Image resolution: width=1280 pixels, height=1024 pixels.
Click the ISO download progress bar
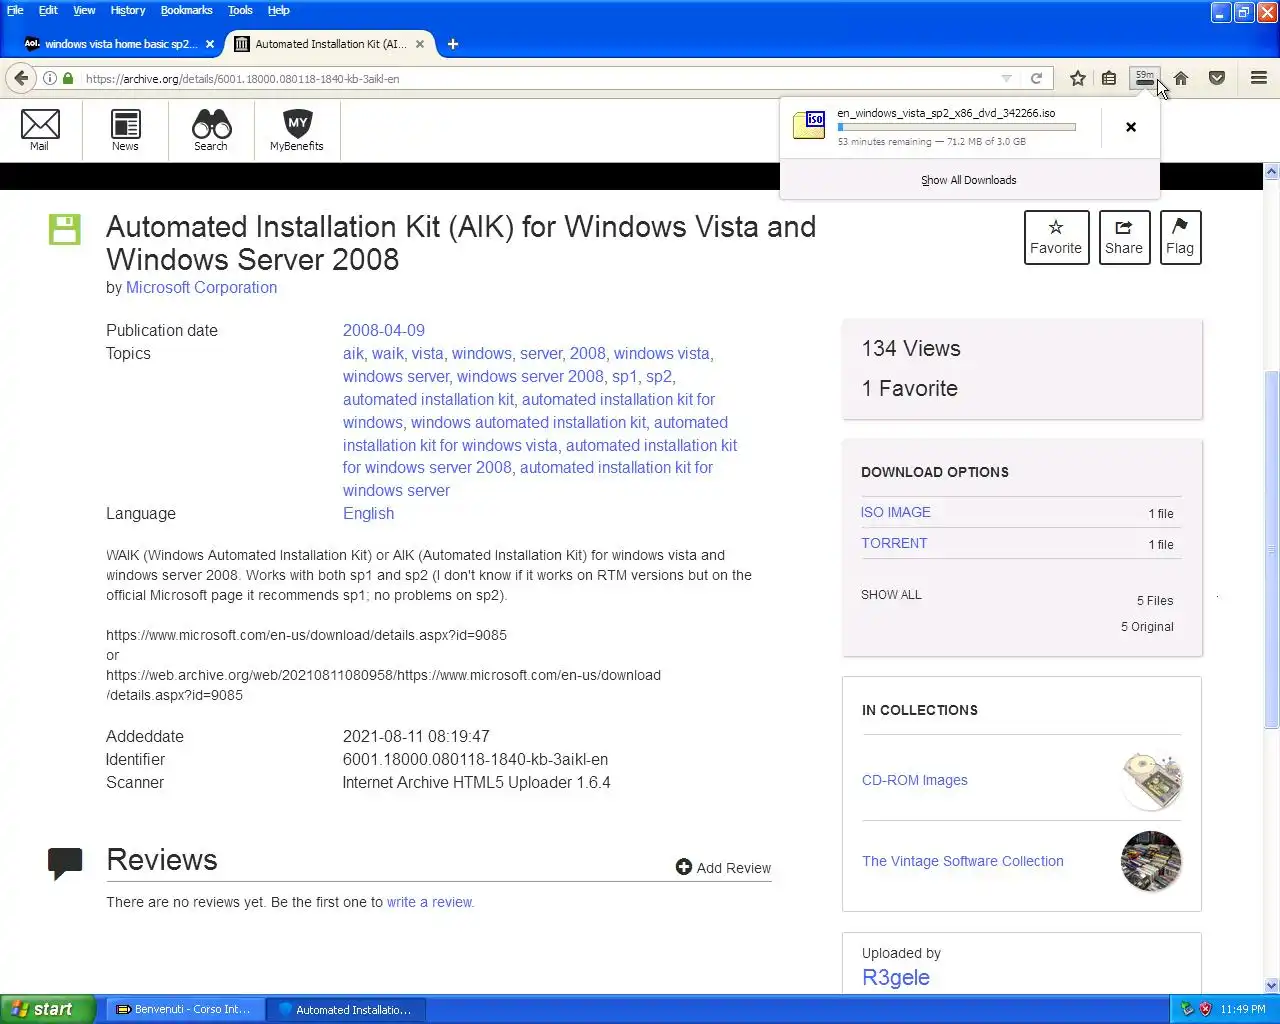pos(957,127)
